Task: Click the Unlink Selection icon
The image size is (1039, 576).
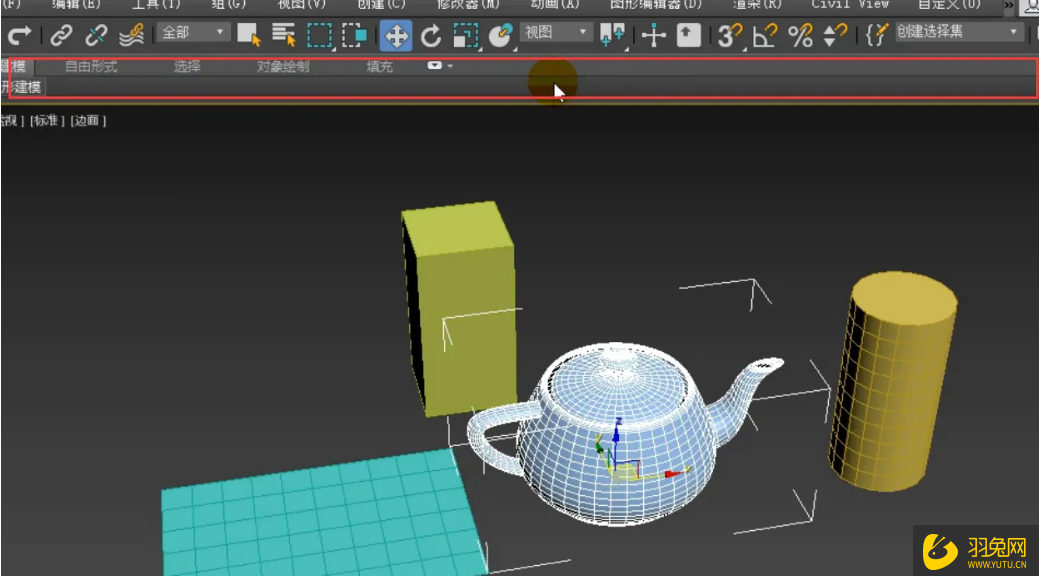Action: coord(96,35)
